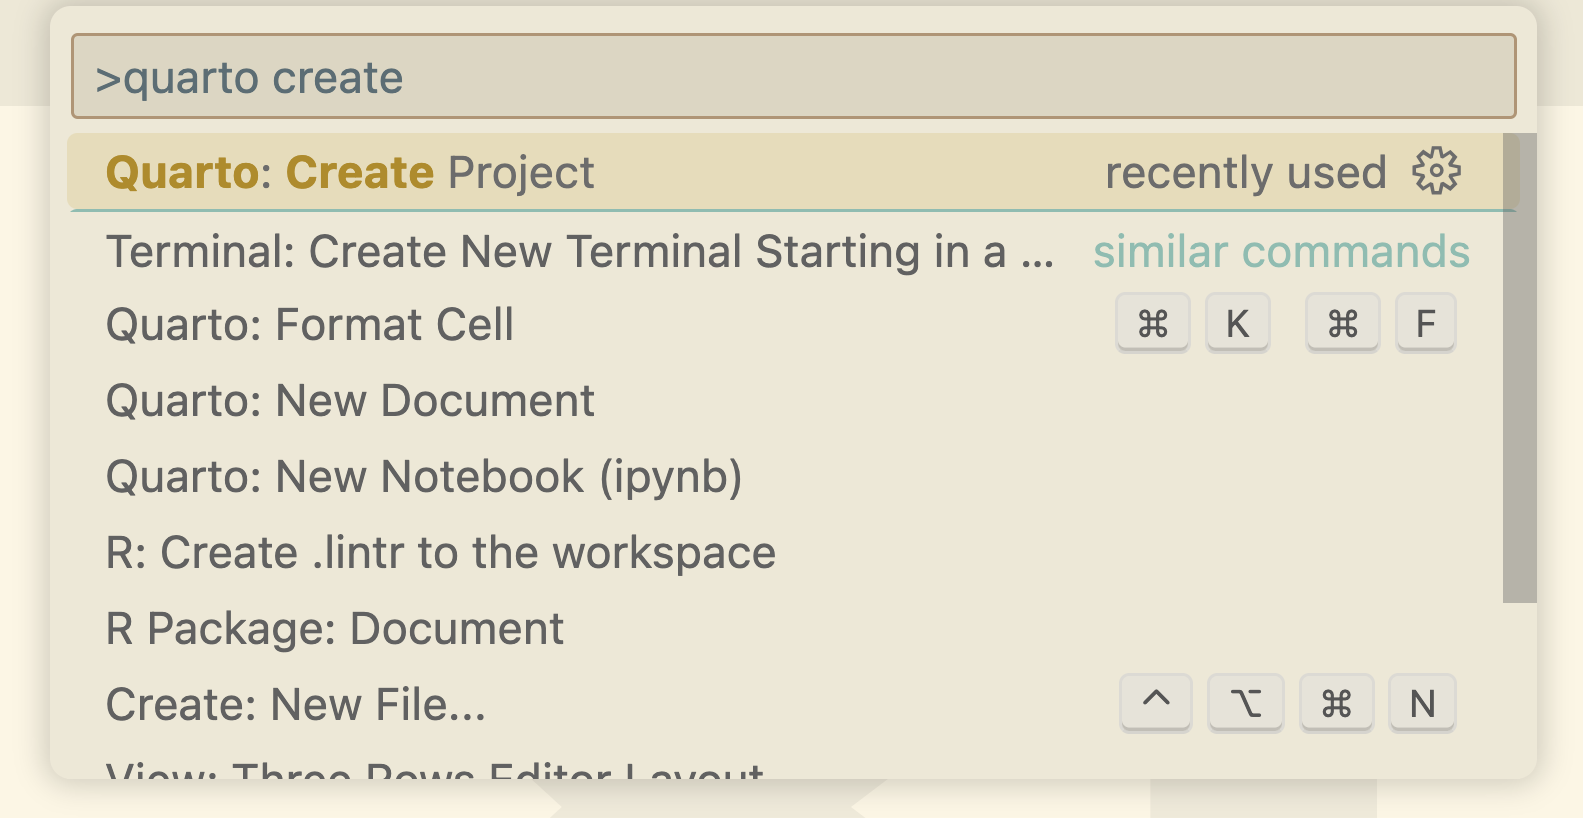Click the "similar commands" separator label
This screenshot has width=1583, height=818.
1281,251
